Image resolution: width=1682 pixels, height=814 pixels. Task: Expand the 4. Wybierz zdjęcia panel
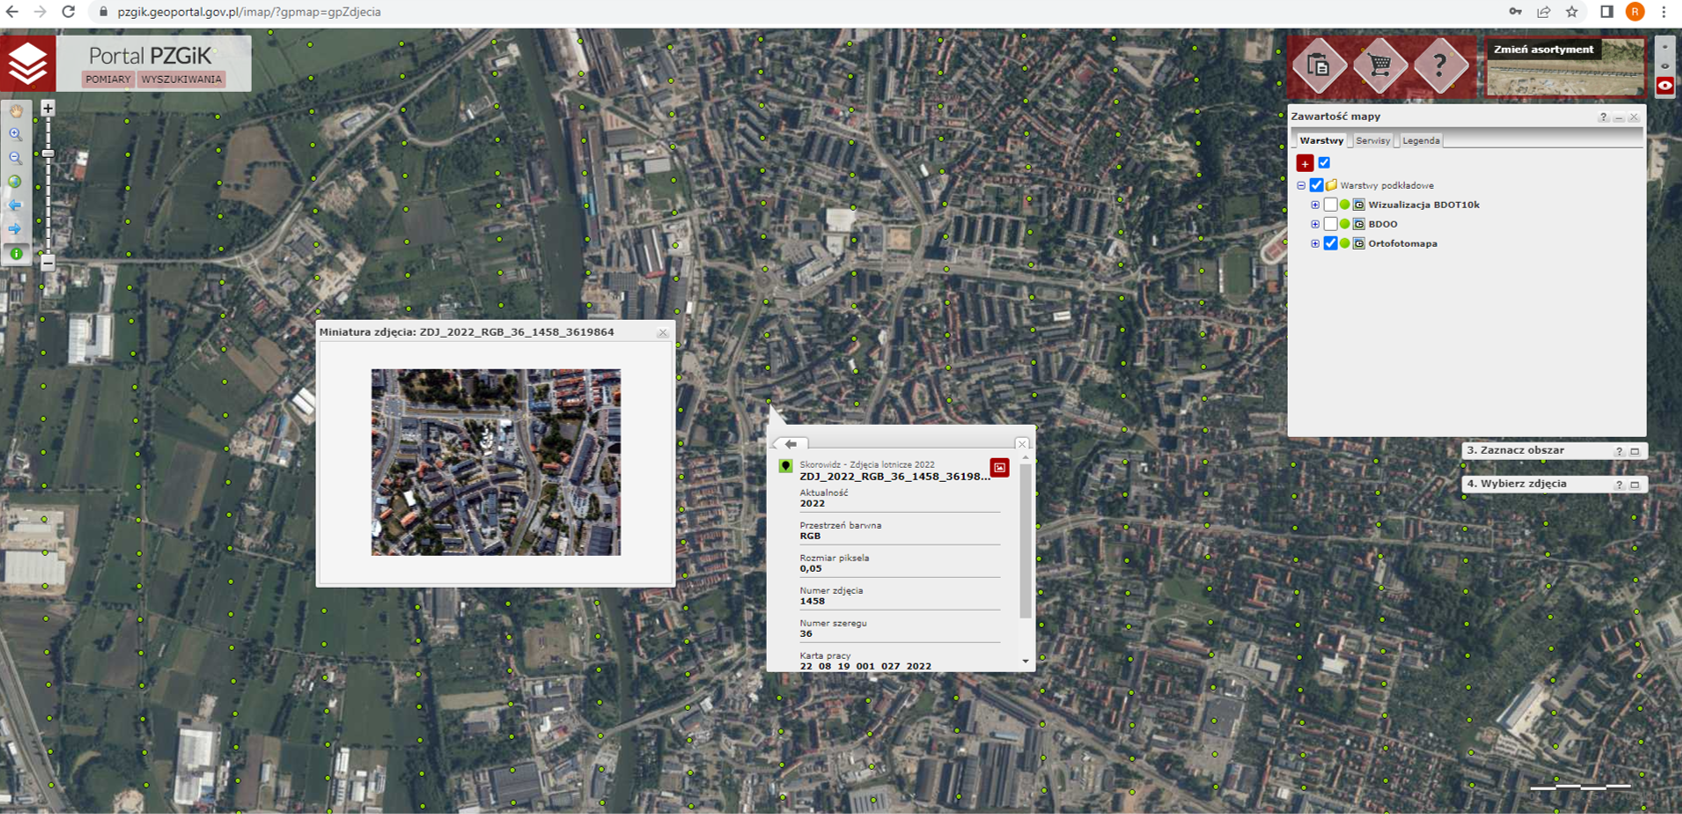(1635, 485)
